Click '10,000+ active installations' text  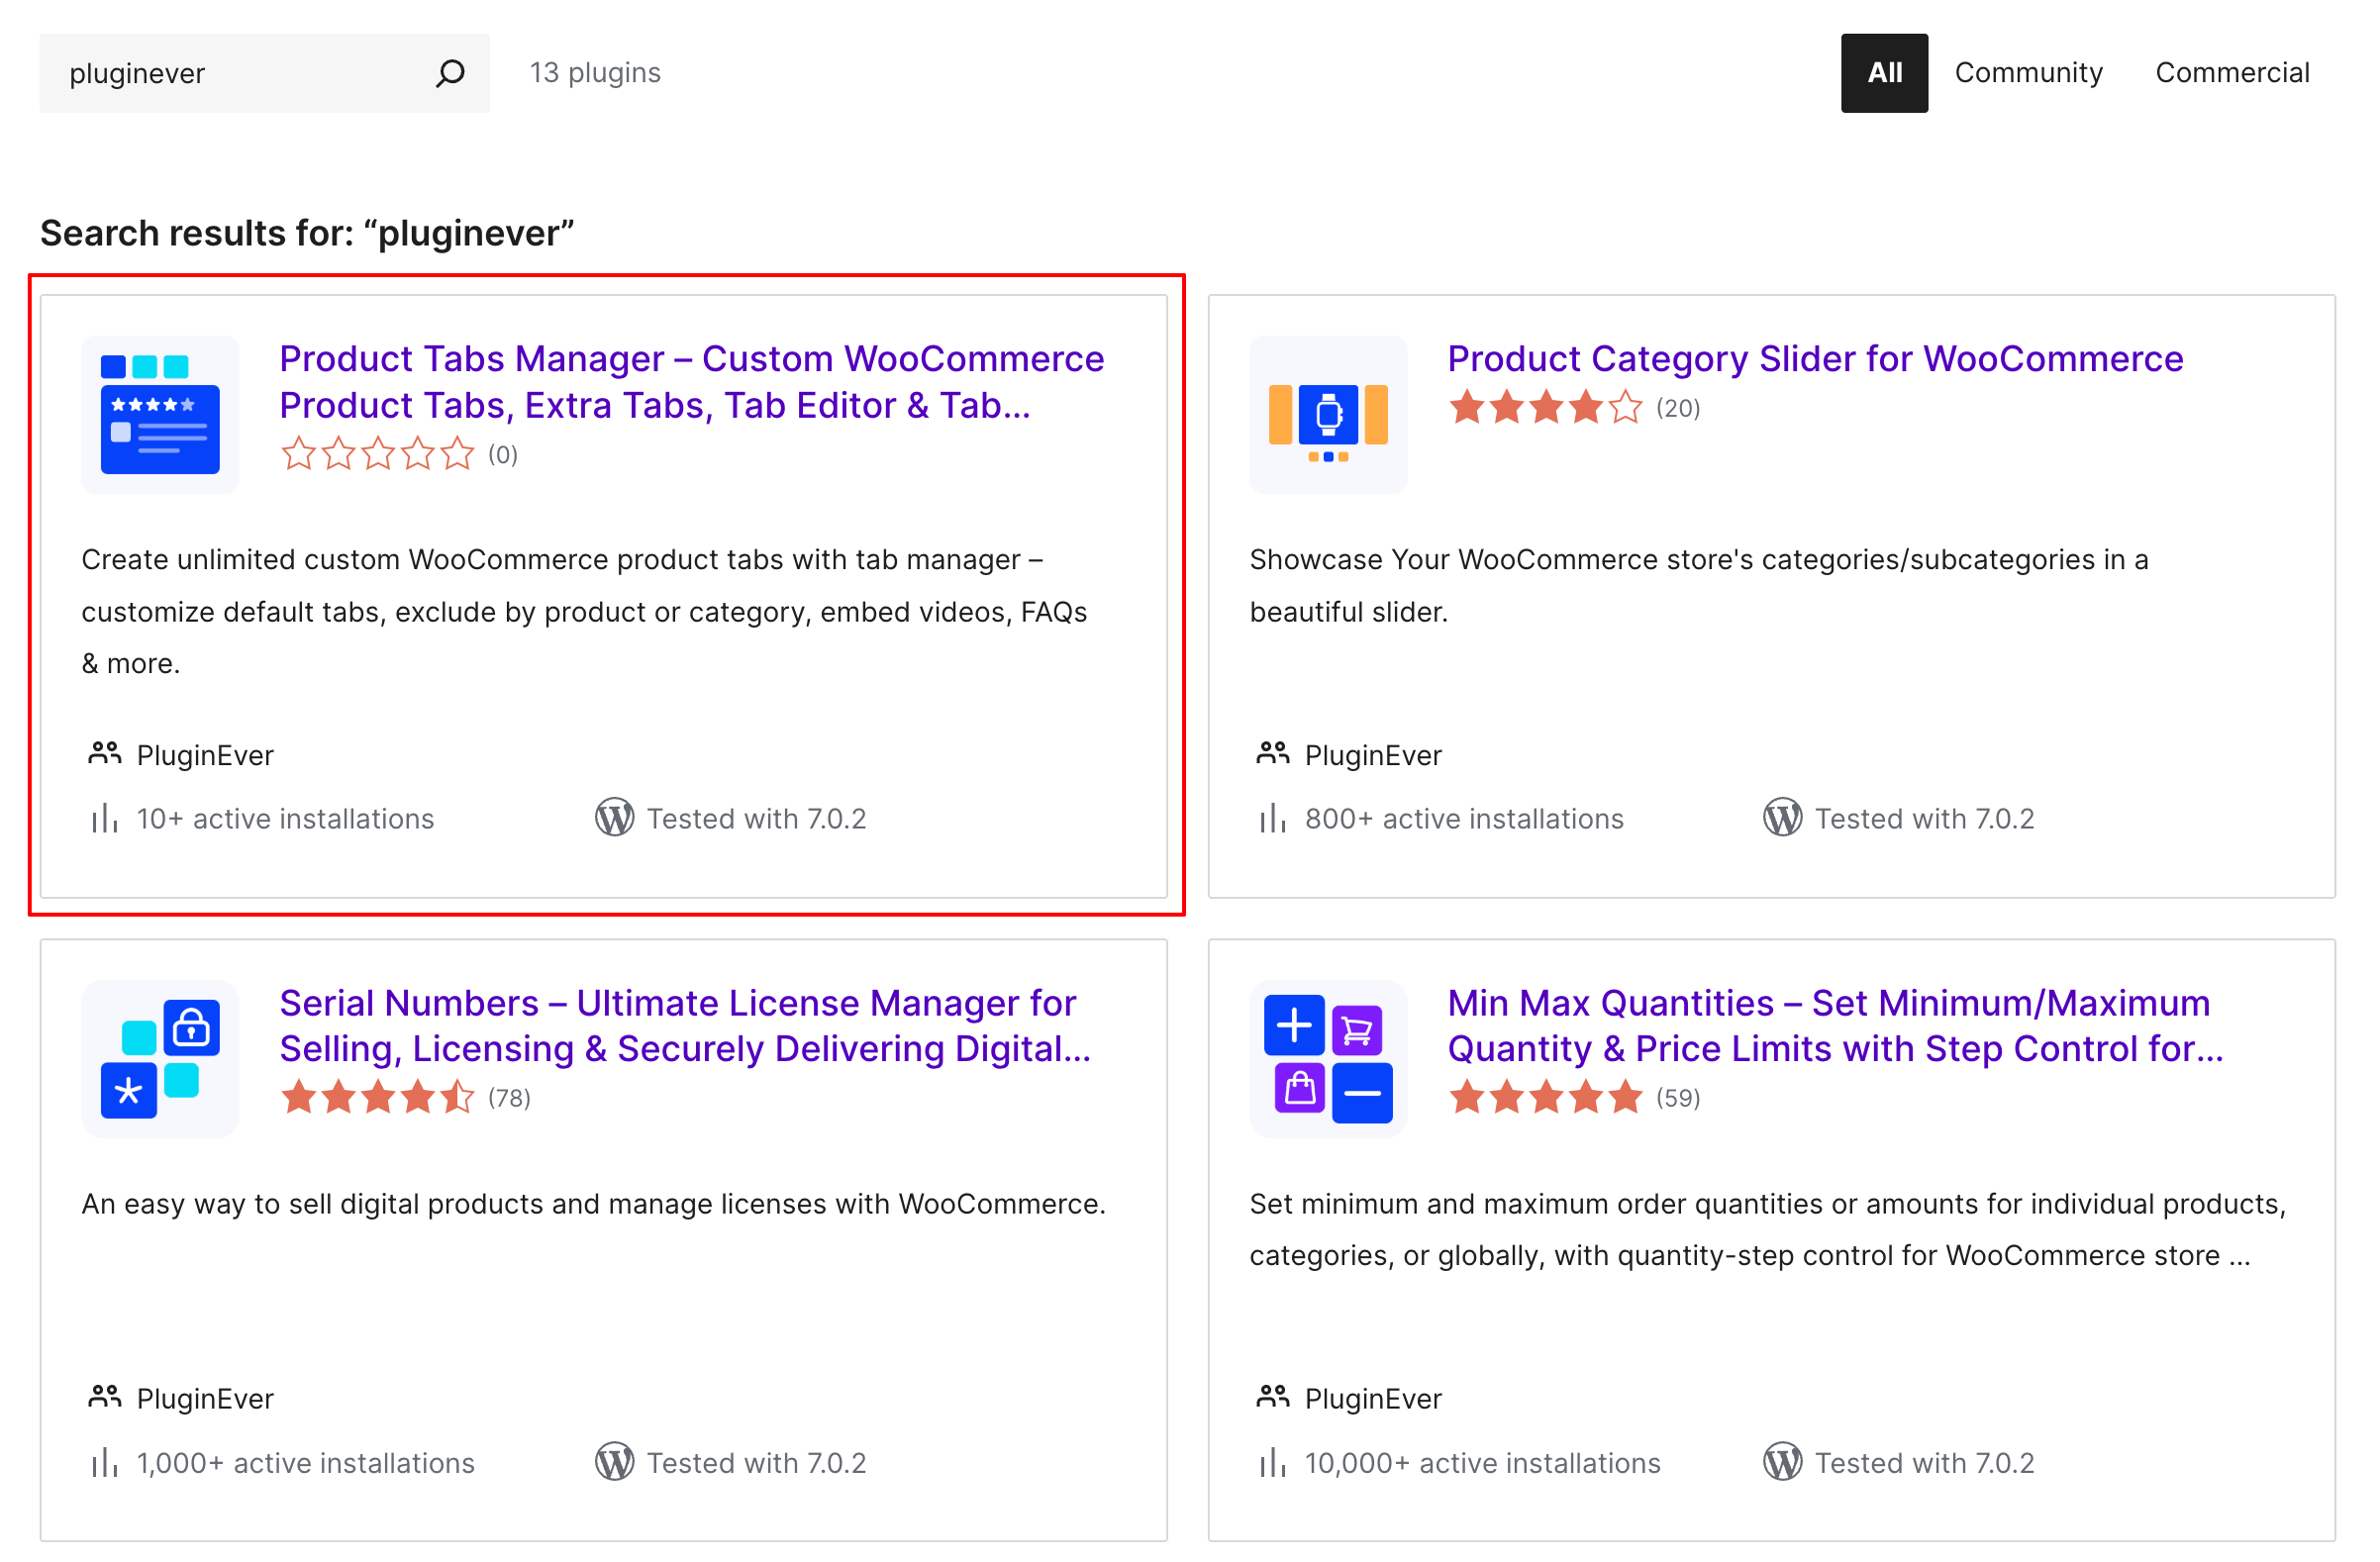1482,1463
